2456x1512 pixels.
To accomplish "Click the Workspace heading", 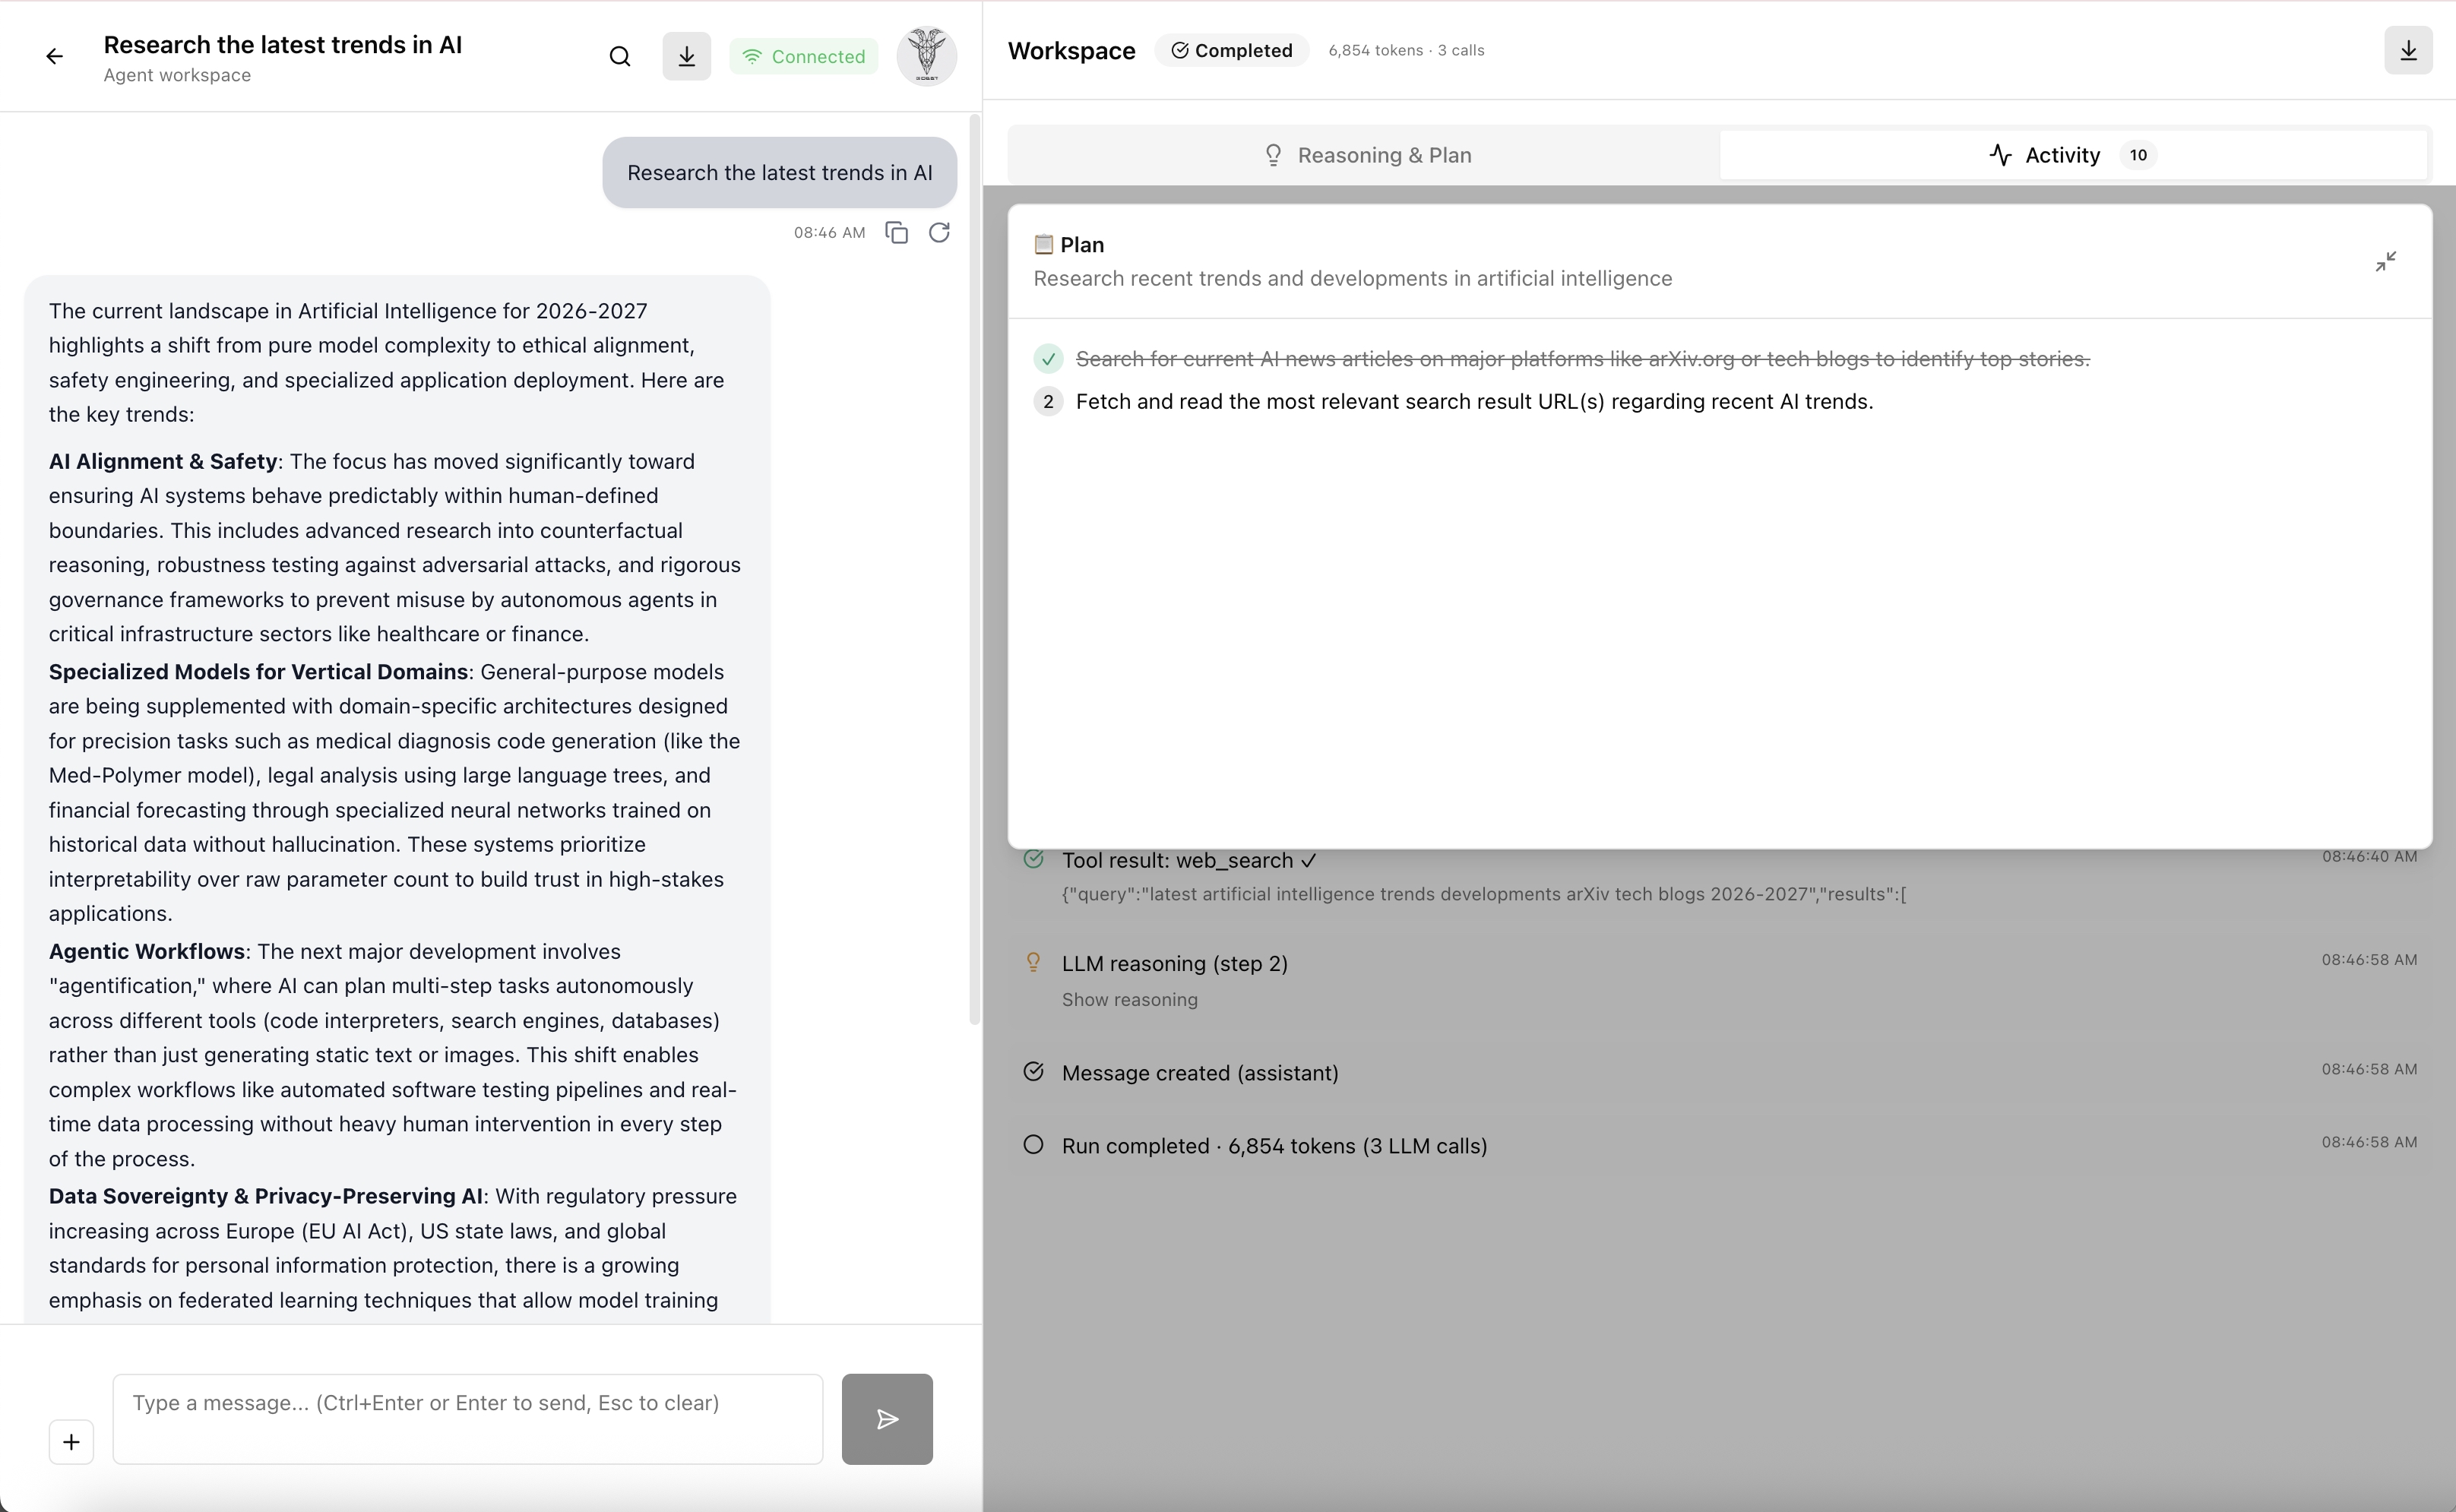I will click(x=1071, y=51).
